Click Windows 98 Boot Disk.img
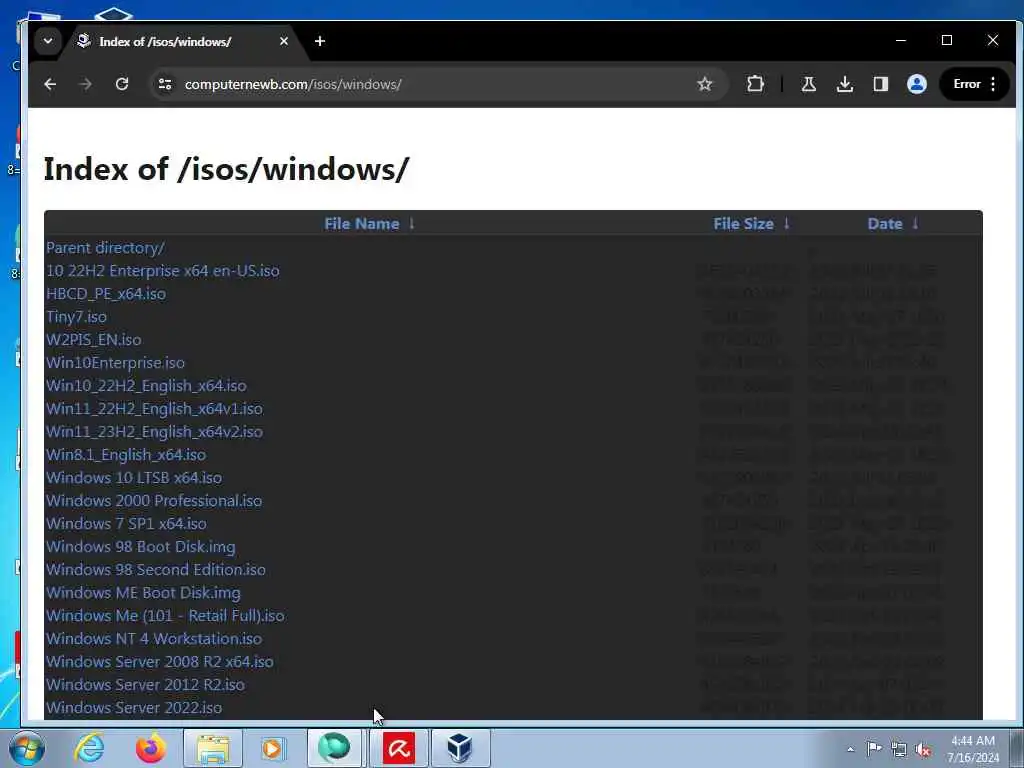 [x=141, y=547]
